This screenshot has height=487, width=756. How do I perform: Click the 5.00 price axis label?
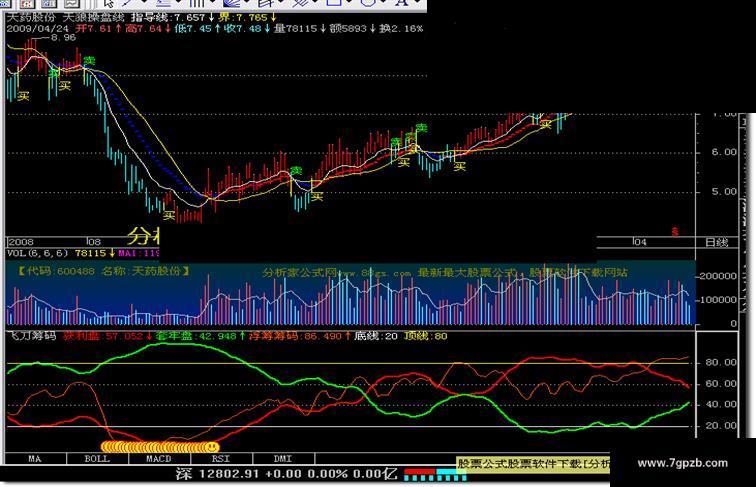pos(724,192)
